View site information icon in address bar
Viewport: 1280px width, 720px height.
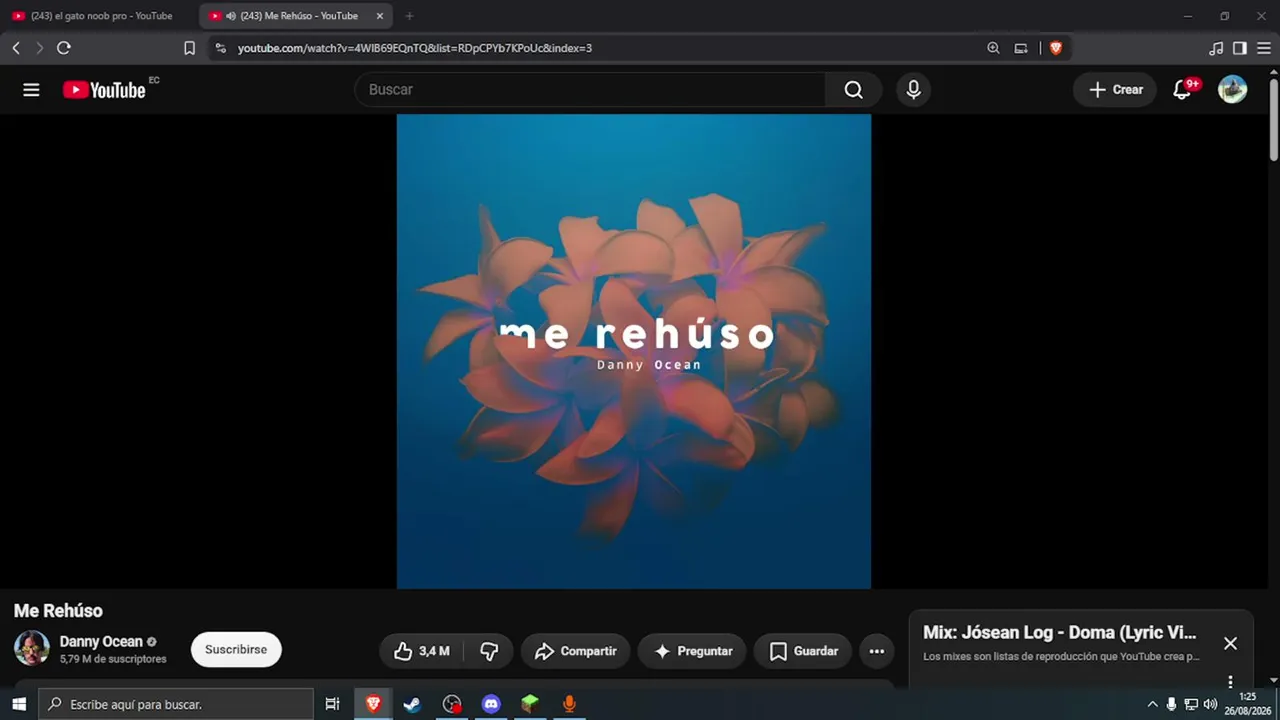click(221, 48)
